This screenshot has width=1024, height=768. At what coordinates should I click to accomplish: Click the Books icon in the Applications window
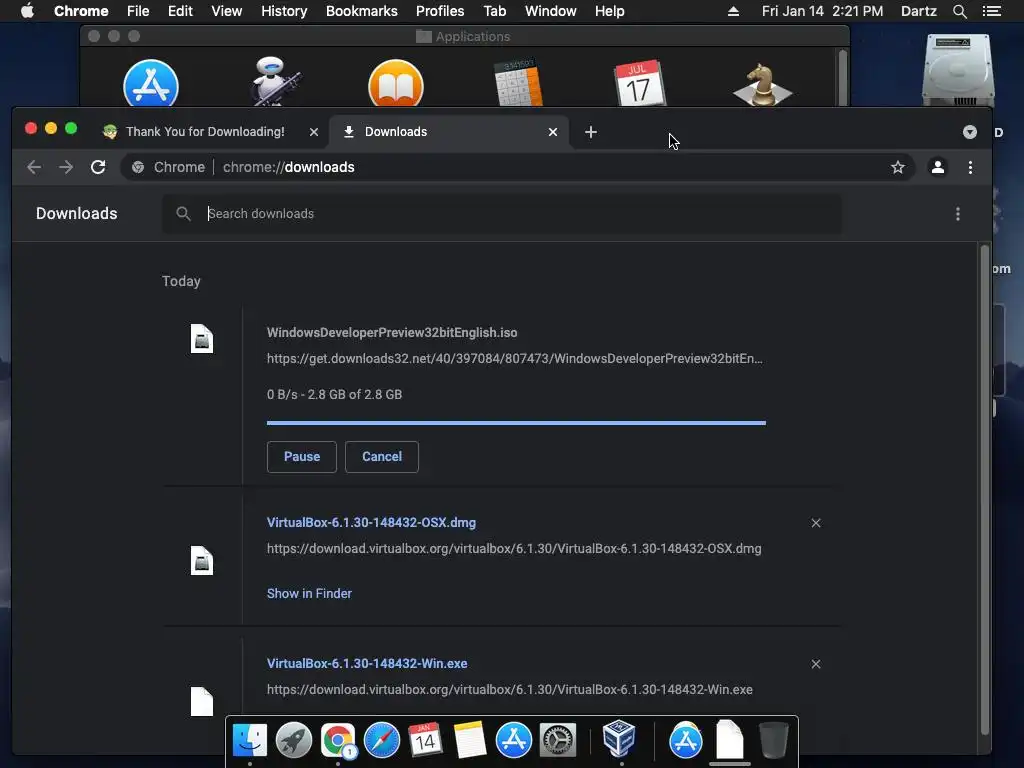pos(396,84)
